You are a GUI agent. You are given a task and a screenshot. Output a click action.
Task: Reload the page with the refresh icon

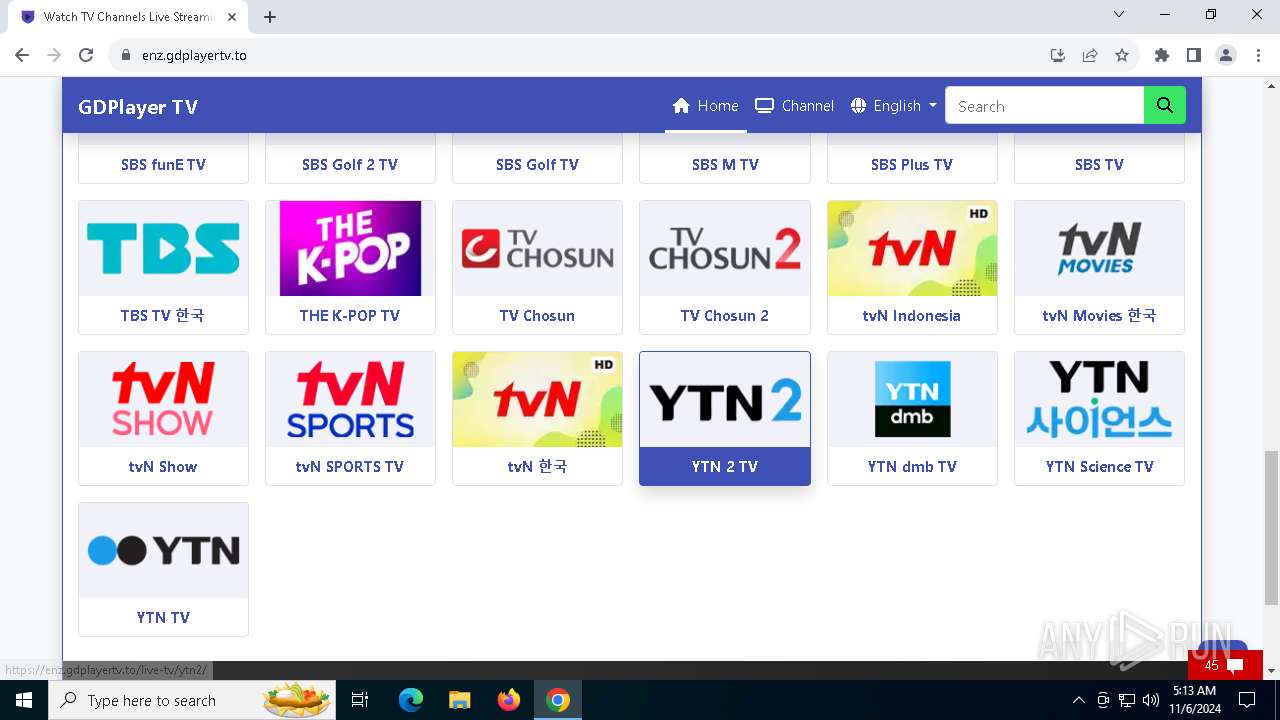click(x=86, y=55)
